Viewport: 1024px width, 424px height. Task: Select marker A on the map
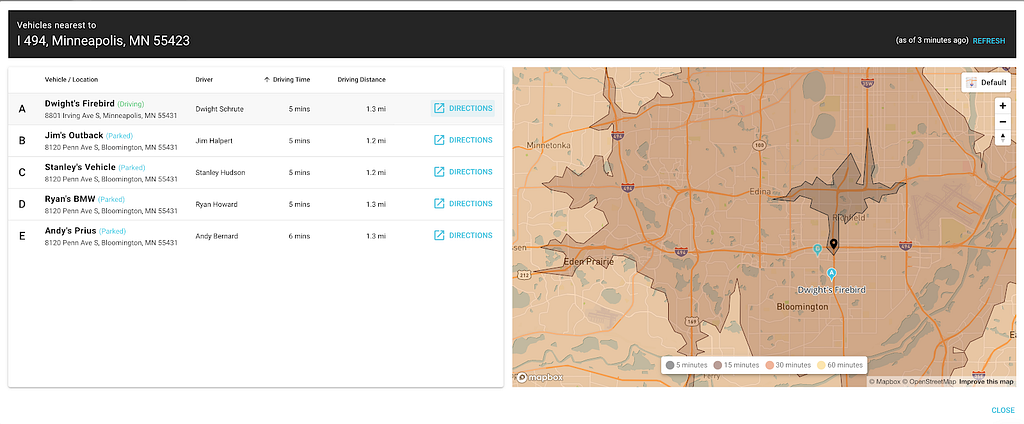[x=831, y=274]
